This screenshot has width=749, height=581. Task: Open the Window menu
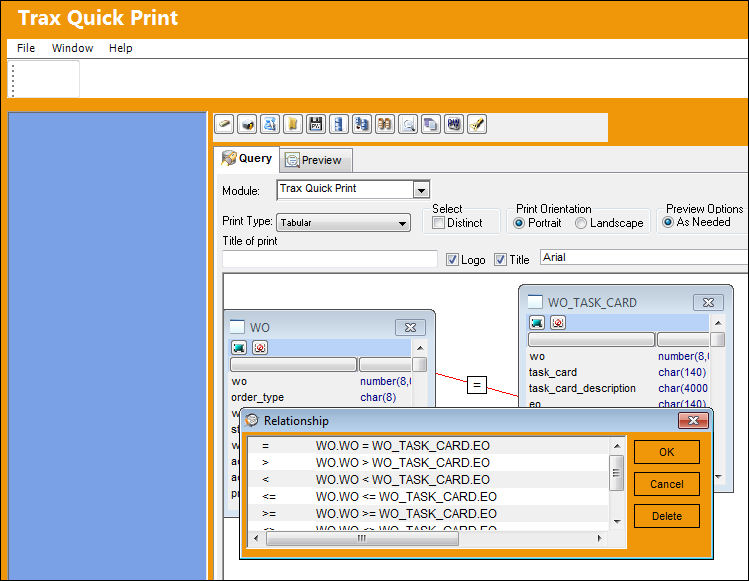click(x=73, y=48)
